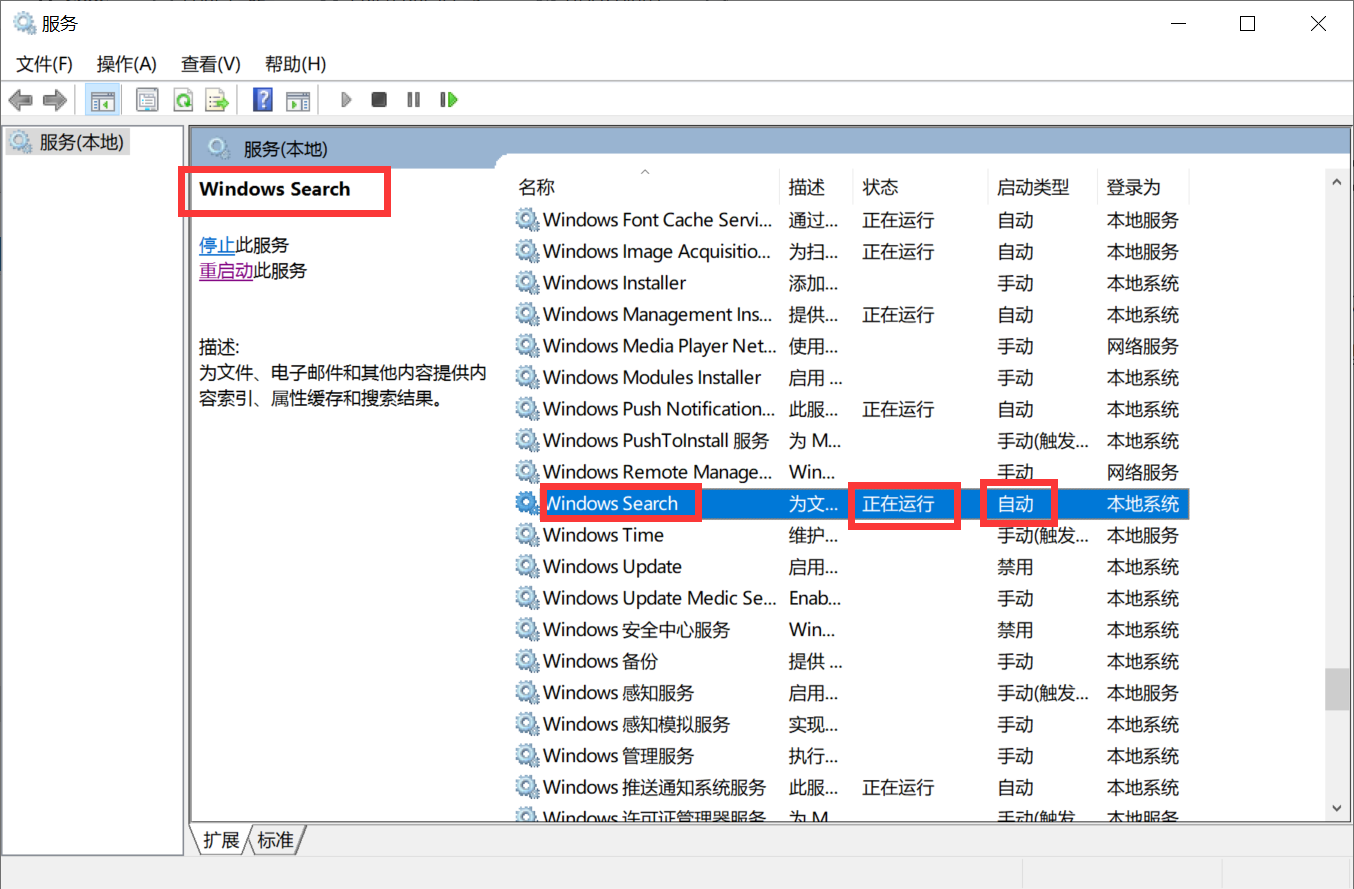Open the 文件(F) menu

45,64
